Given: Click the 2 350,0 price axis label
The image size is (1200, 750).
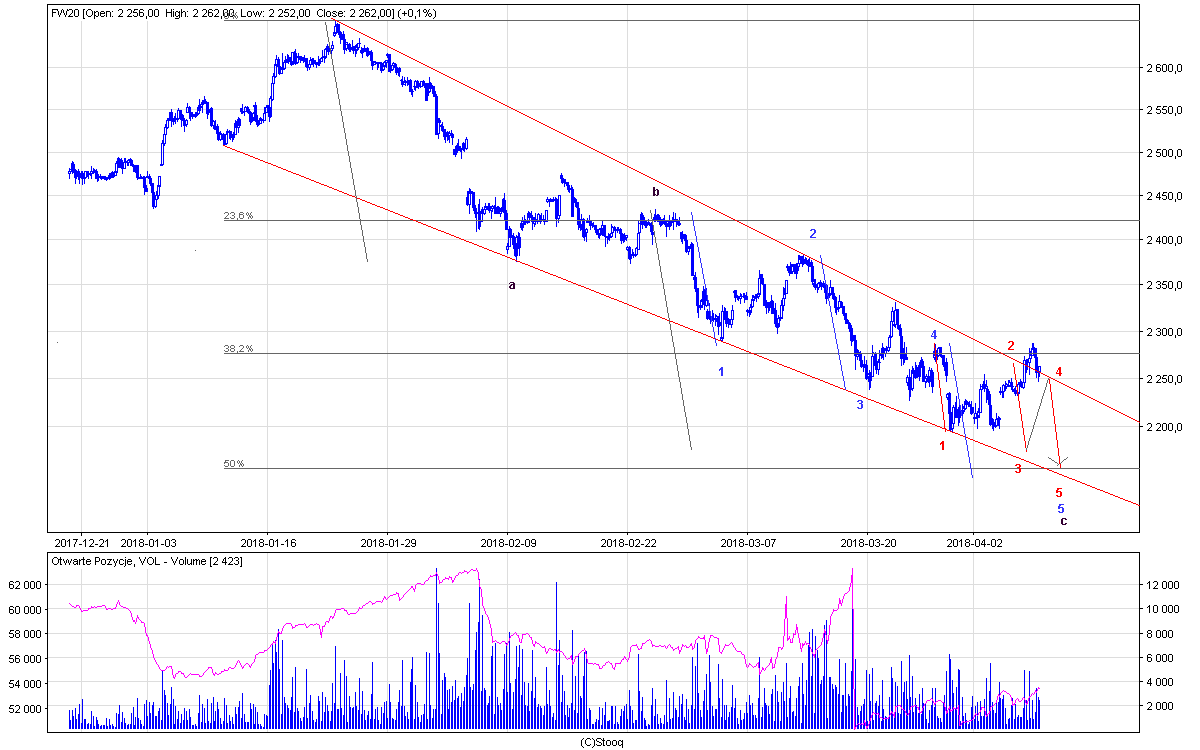Looking at the screenshot, I should pyautogui.click(x=1164, y=286).
